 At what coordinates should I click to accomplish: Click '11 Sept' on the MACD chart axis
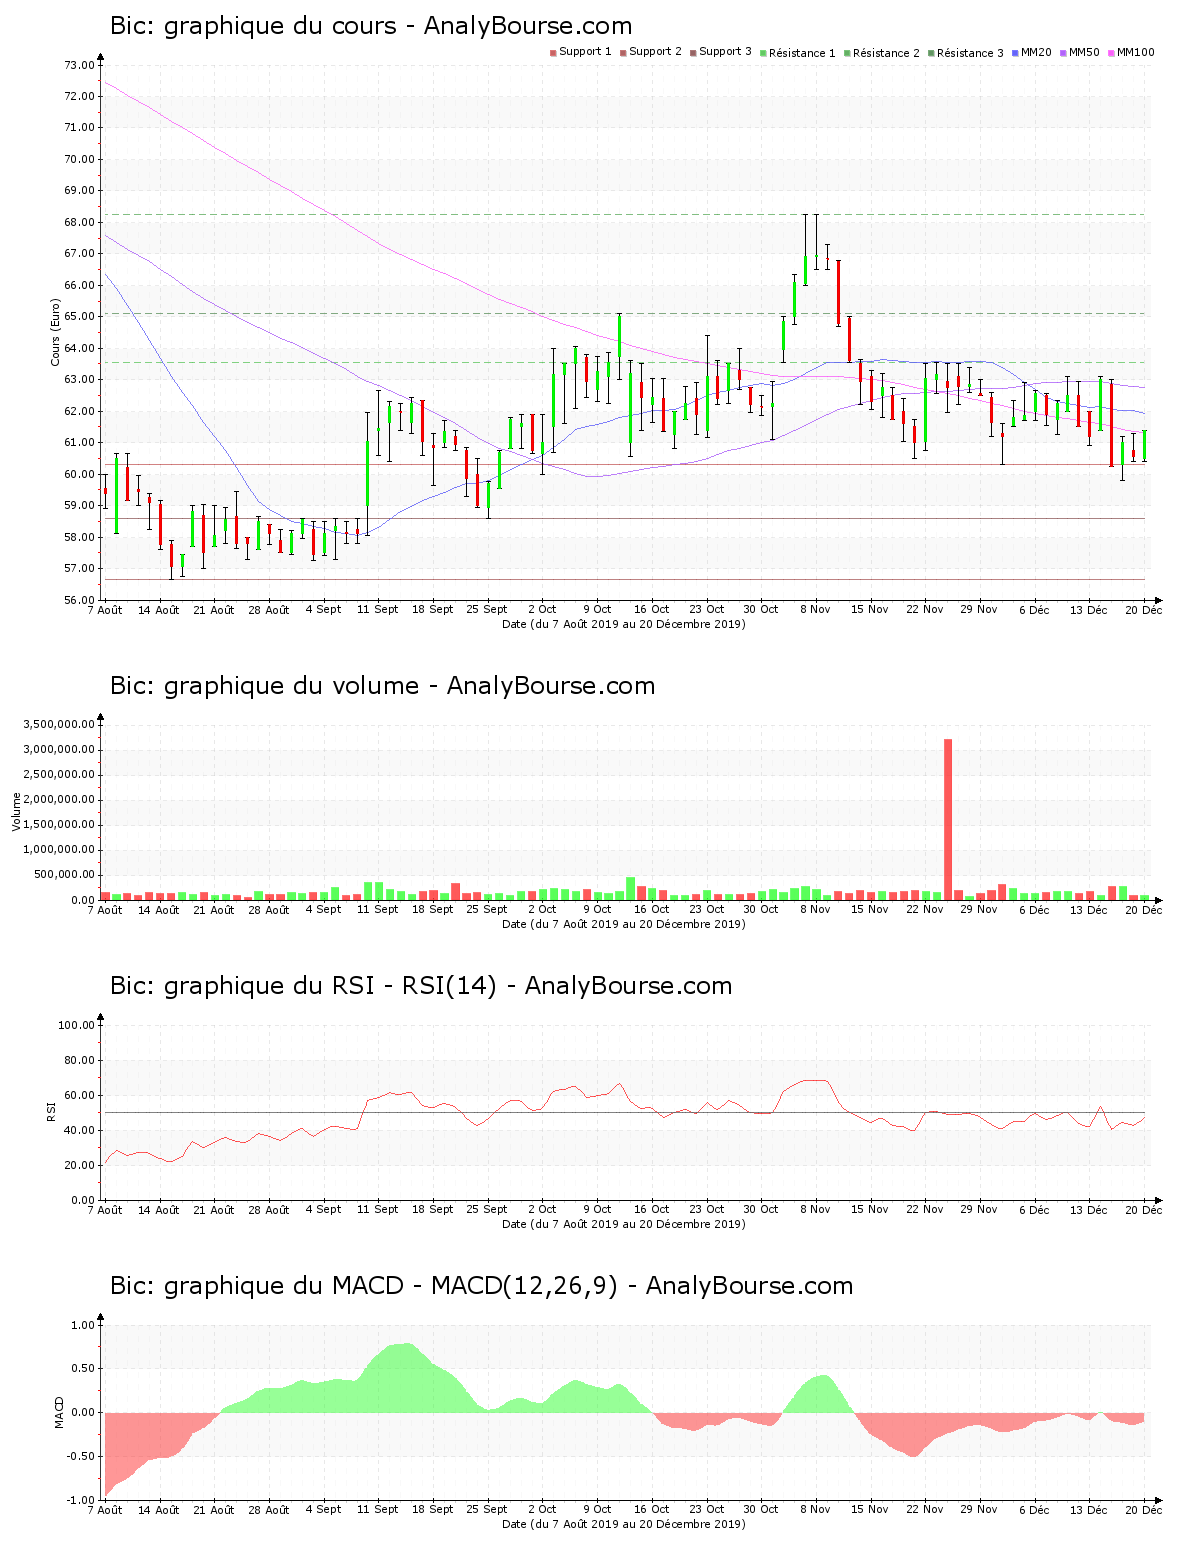pos(378,1509)
